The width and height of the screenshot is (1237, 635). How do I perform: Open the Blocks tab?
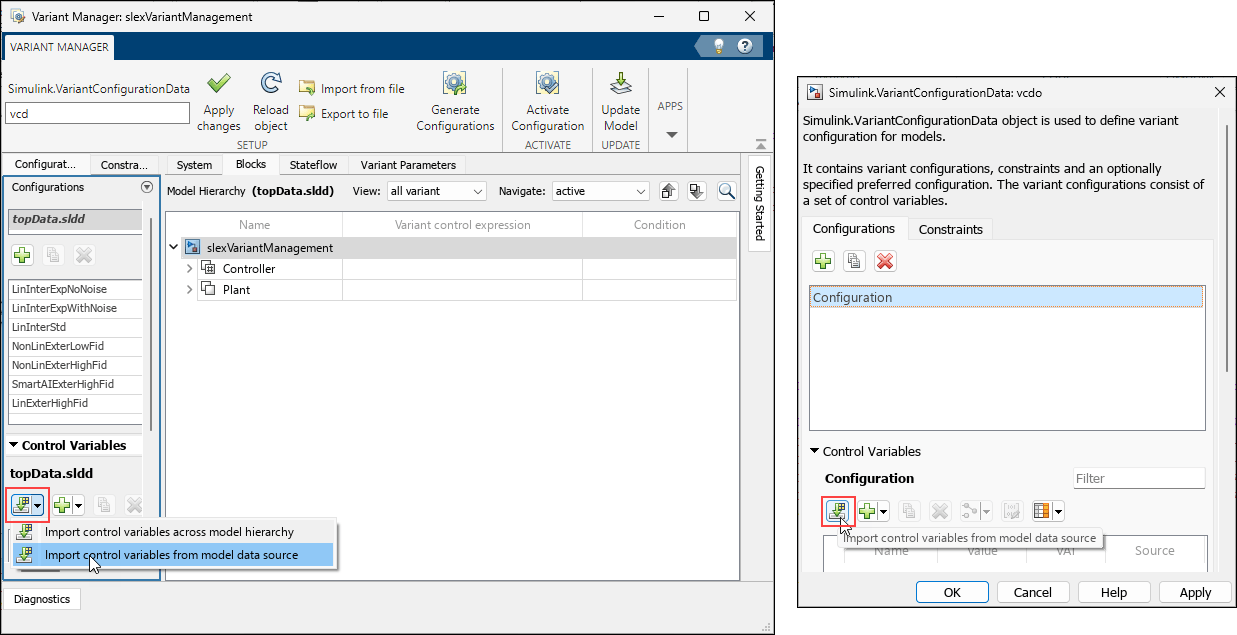pyautogui.click(x=251, y=165)
